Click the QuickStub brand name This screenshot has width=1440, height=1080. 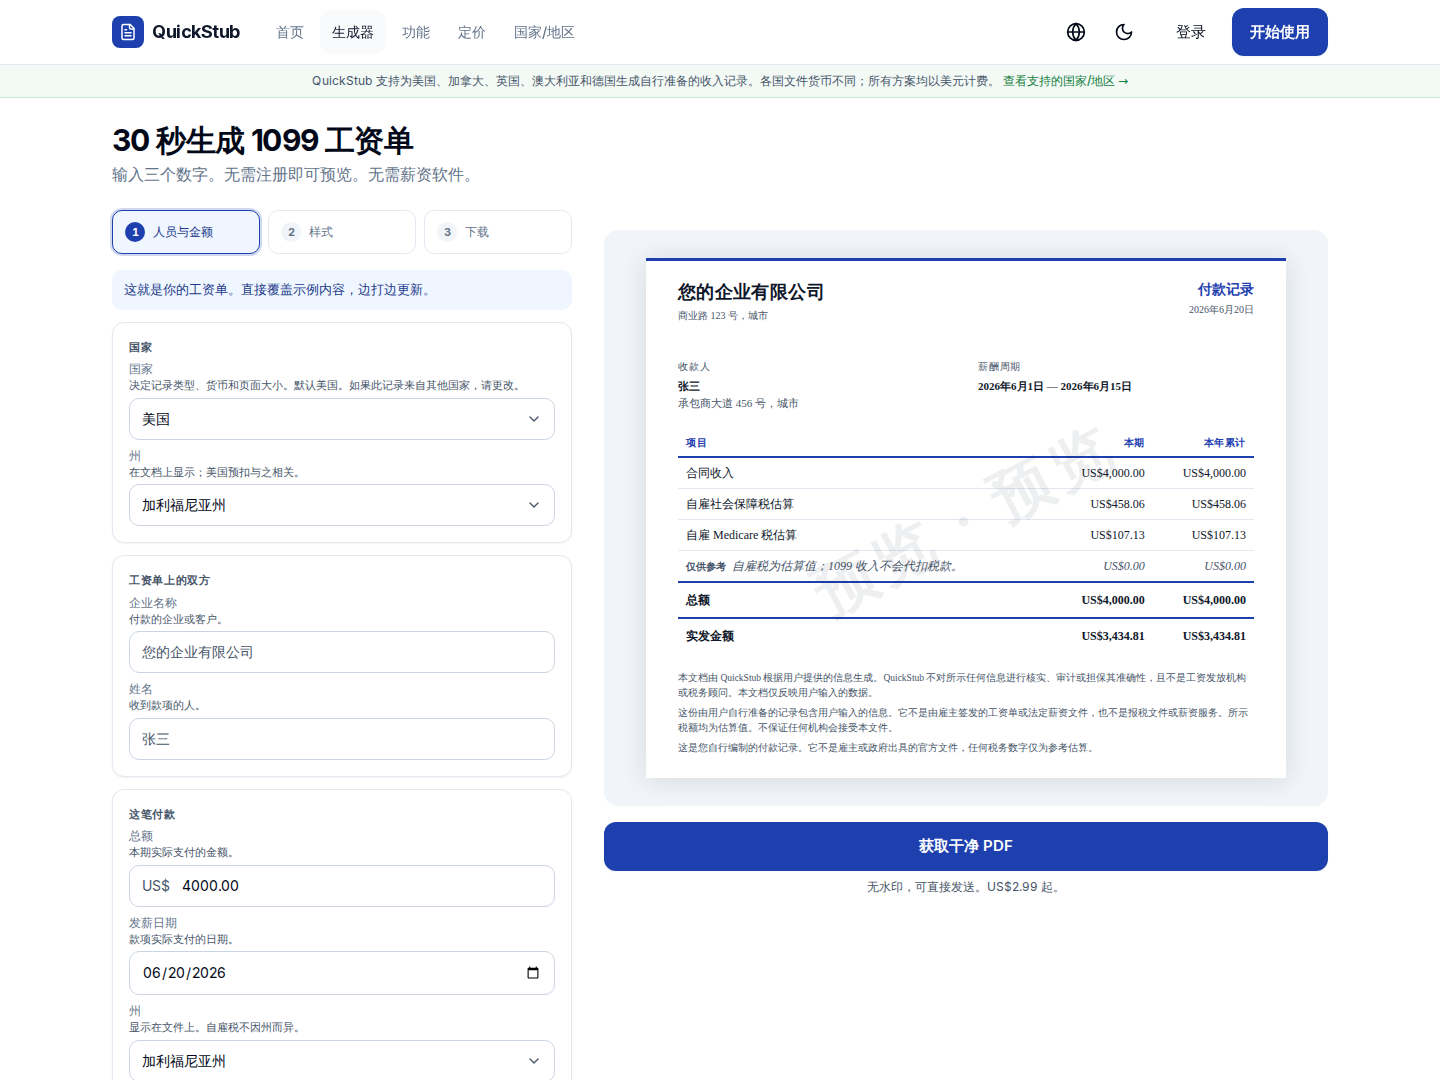tap(196, 32)
